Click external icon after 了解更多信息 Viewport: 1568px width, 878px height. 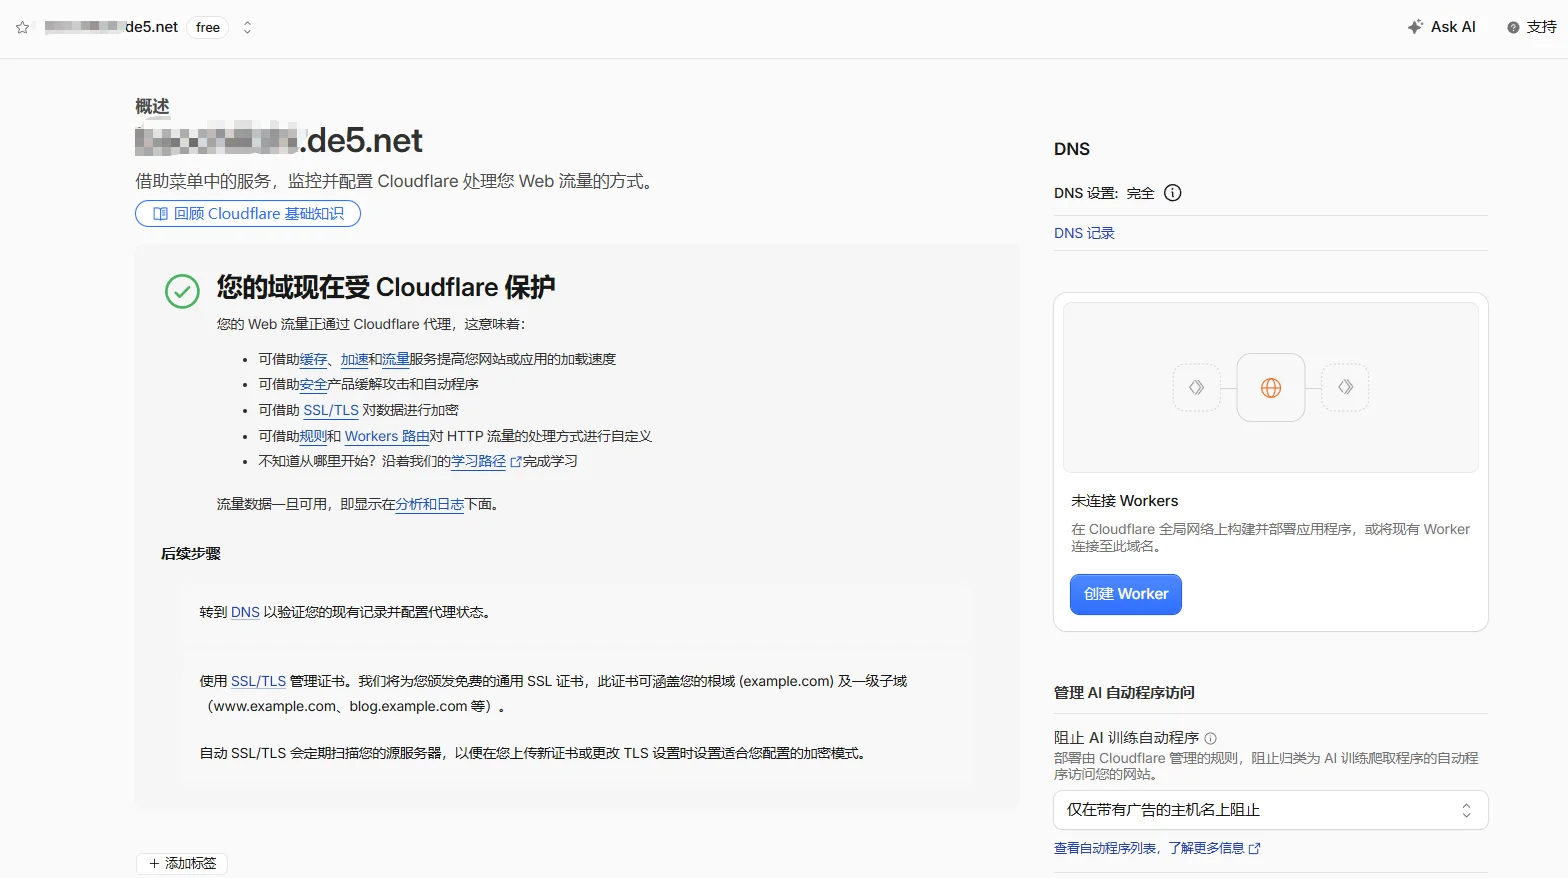coord(1255,848)
